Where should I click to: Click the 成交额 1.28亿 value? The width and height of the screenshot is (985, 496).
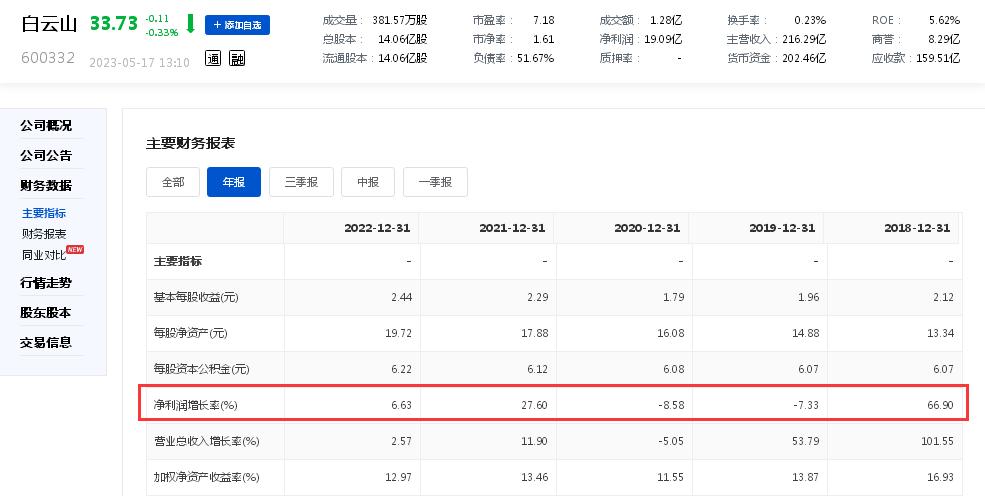(665, 21)
